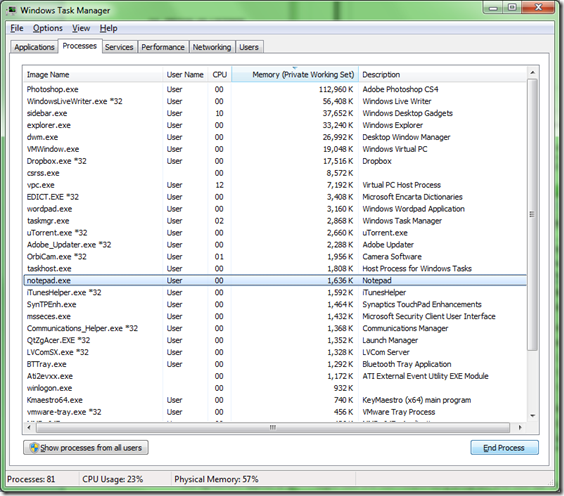Select the SynTPEnh.exe process

click(x=275, y=304)
